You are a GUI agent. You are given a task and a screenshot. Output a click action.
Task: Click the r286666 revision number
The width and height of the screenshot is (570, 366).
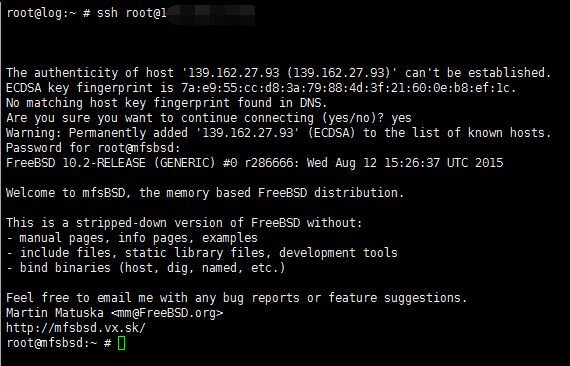269,163
